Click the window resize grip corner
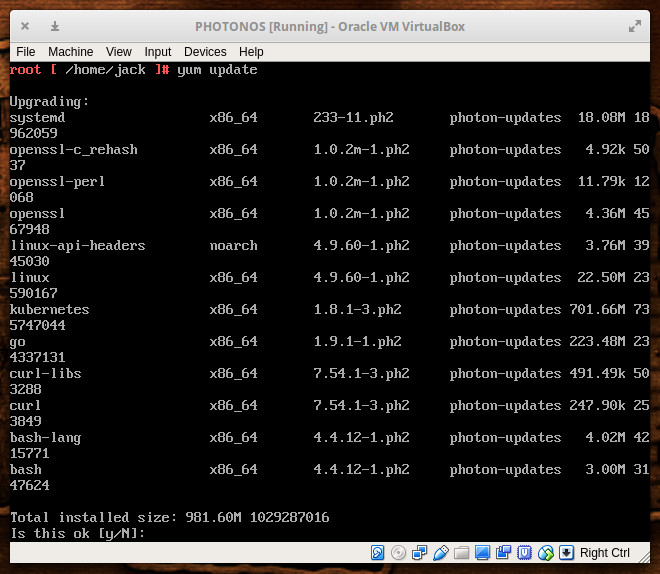 [x=644, y=557]
